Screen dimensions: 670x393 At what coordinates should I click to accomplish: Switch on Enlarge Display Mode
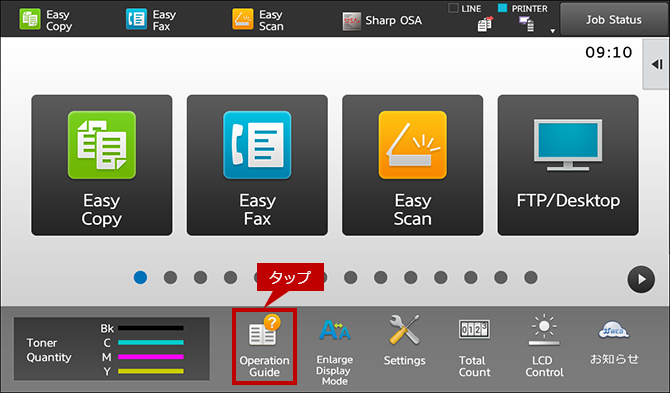point(335,351)
